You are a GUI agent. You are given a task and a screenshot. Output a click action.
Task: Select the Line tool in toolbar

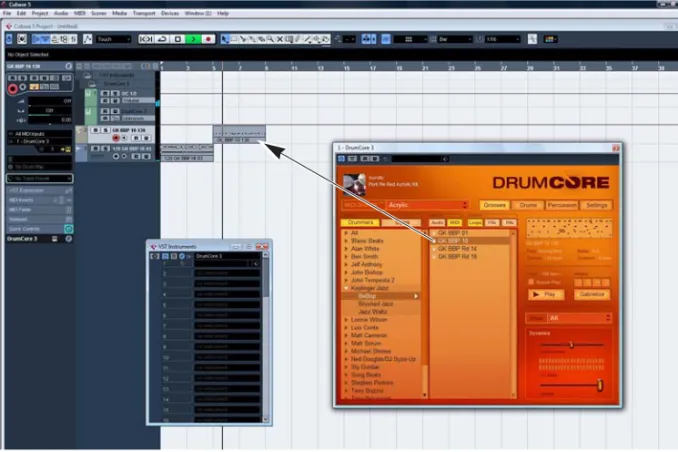click(x=307, y=39)
